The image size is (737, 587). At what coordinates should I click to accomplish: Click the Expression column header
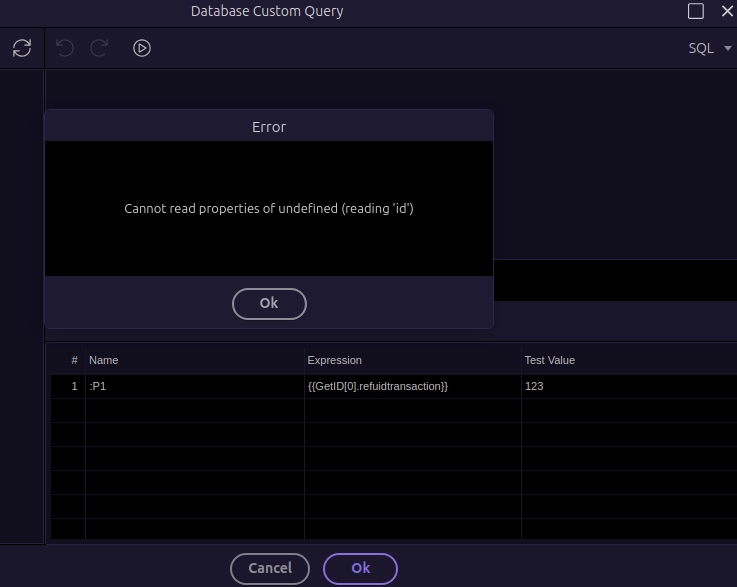pyautogui.click(x=413, y=360)
